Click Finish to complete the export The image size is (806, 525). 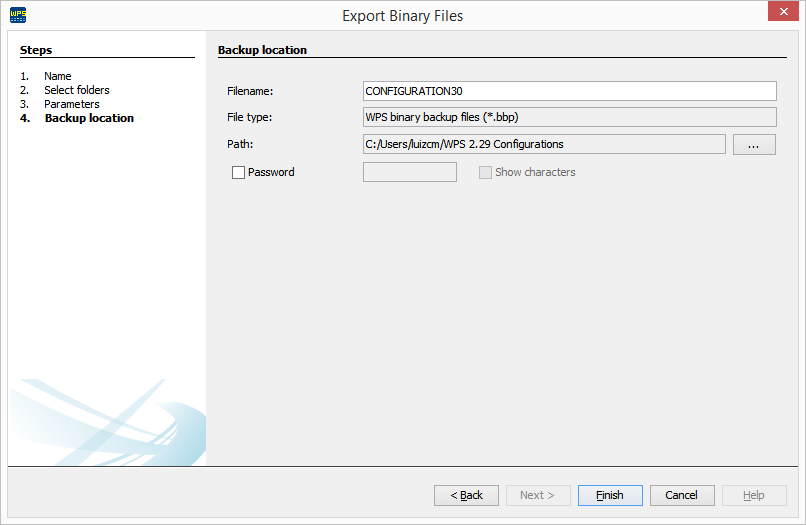click(610, 495)
